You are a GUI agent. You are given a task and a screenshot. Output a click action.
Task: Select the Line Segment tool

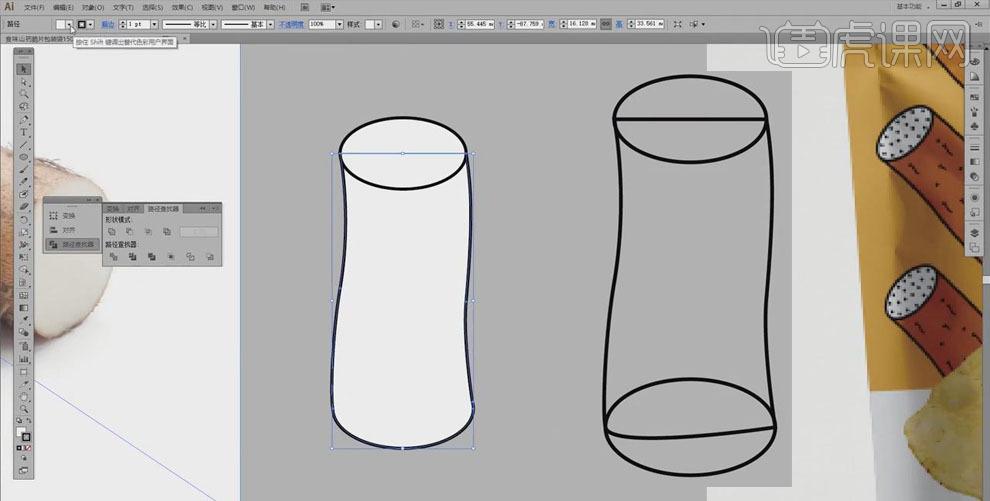[24, 144]
